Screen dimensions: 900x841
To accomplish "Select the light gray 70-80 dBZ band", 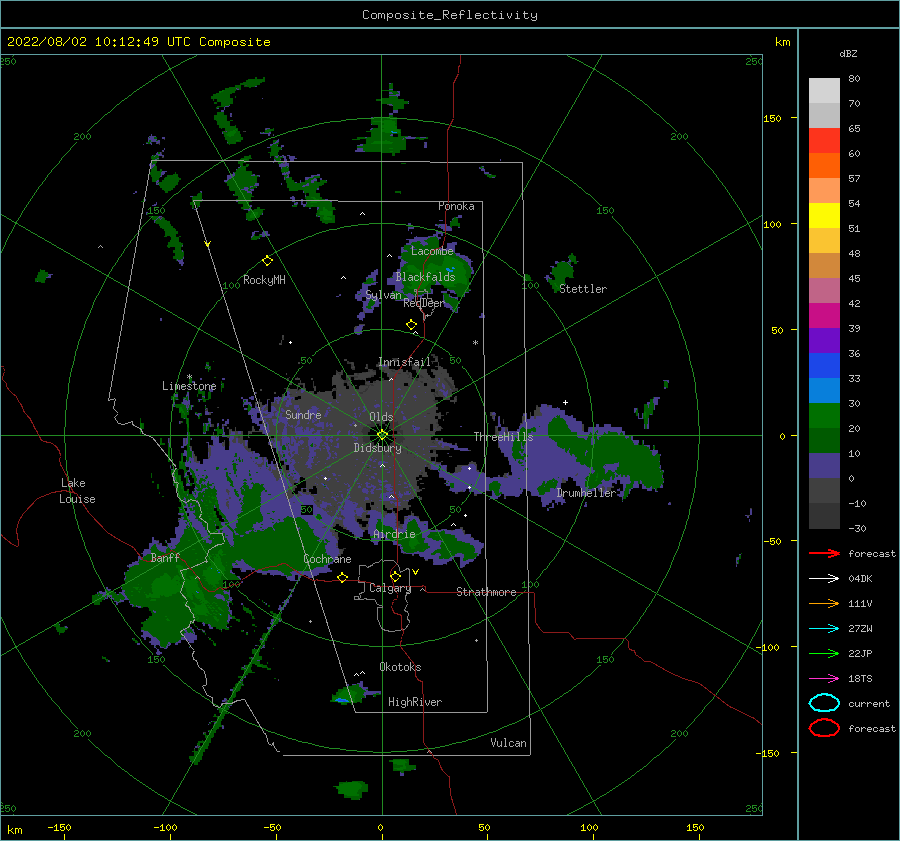I will (824, 91).
